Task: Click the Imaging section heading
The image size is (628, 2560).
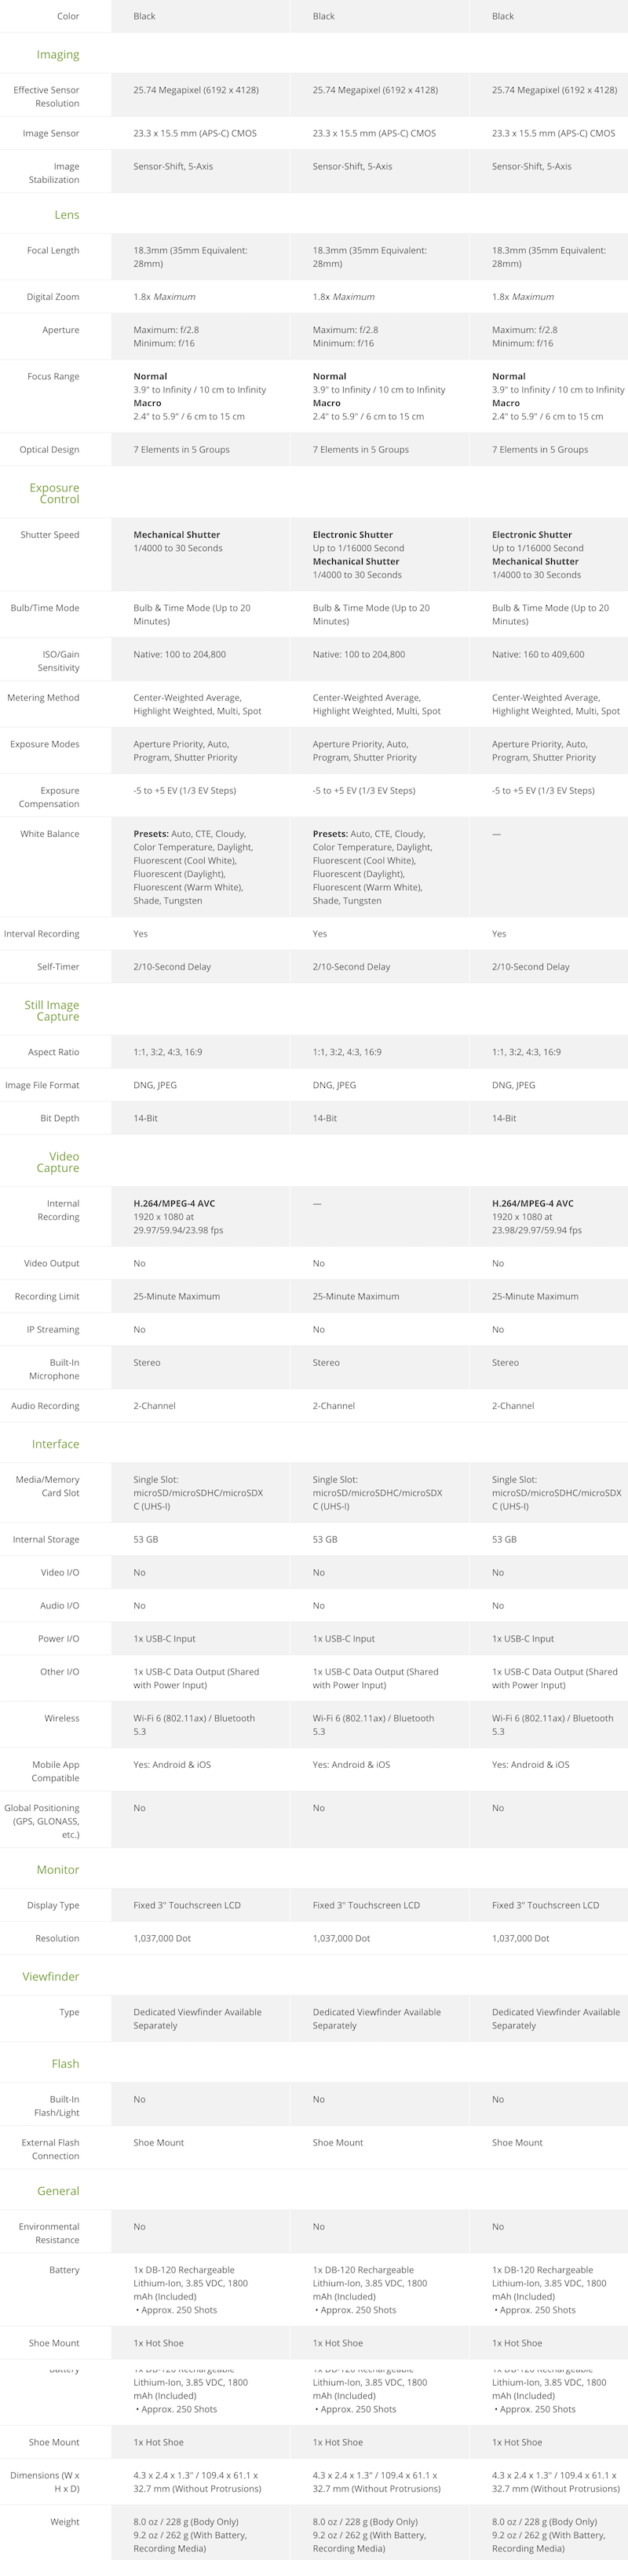Action: click(58, 55)
